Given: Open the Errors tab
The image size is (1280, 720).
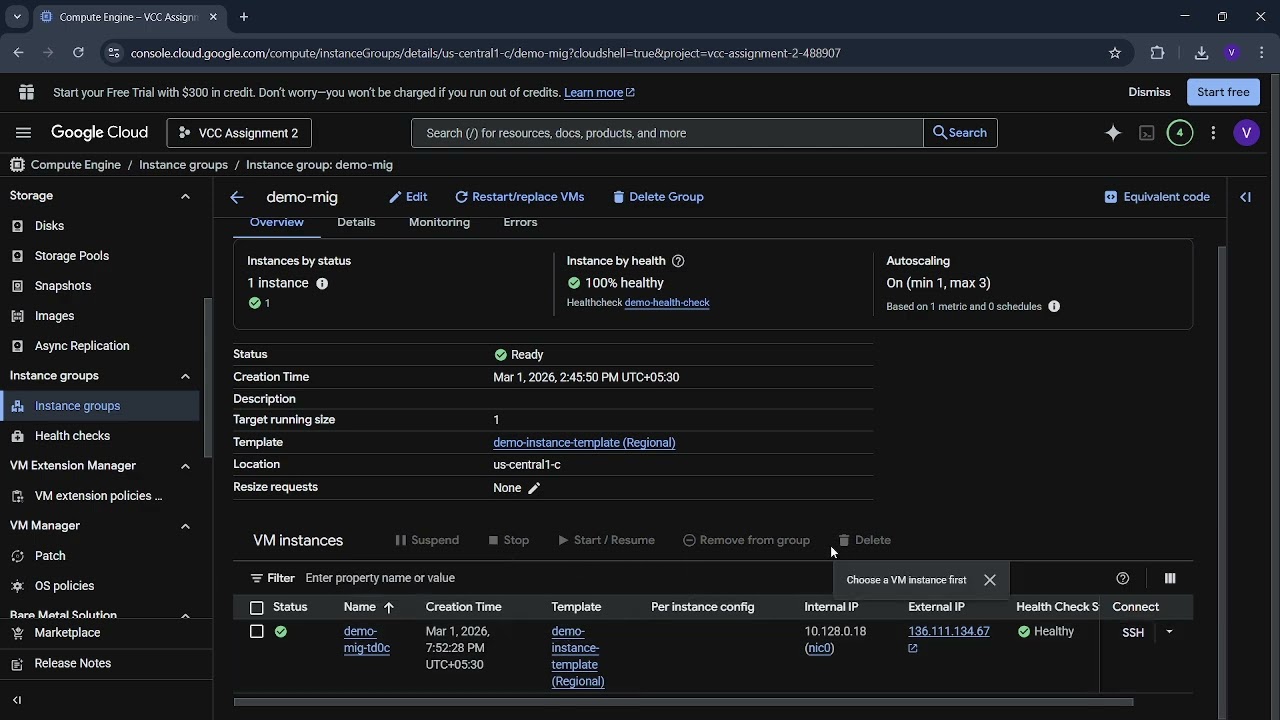Looking at the screenshot, I should (520, 222).
